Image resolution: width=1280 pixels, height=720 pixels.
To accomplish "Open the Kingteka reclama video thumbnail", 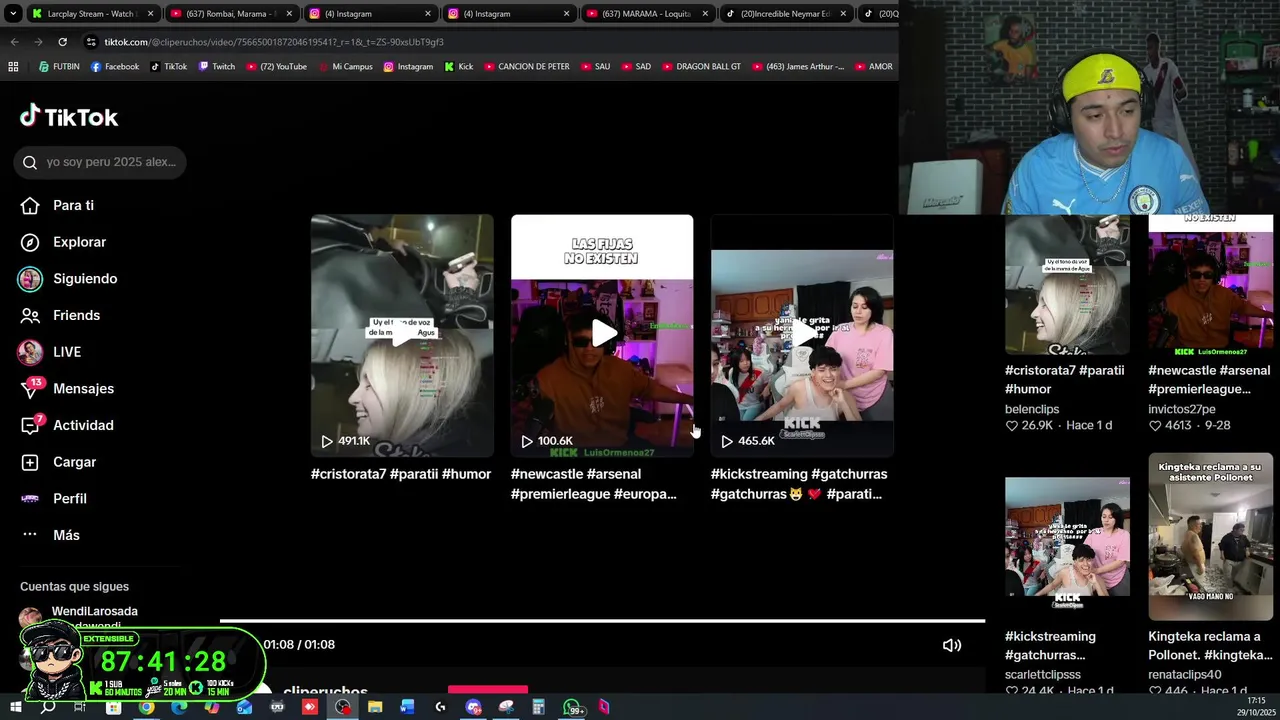I will (x=1210, y=537).
